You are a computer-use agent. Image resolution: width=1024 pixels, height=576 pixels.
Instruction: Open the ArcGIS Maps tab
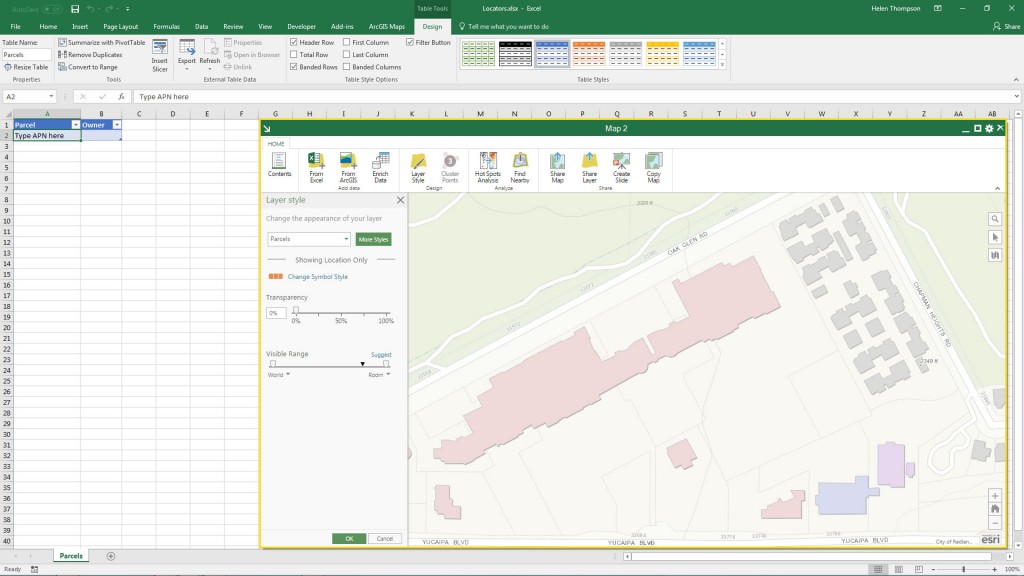(x=387, y=27)
